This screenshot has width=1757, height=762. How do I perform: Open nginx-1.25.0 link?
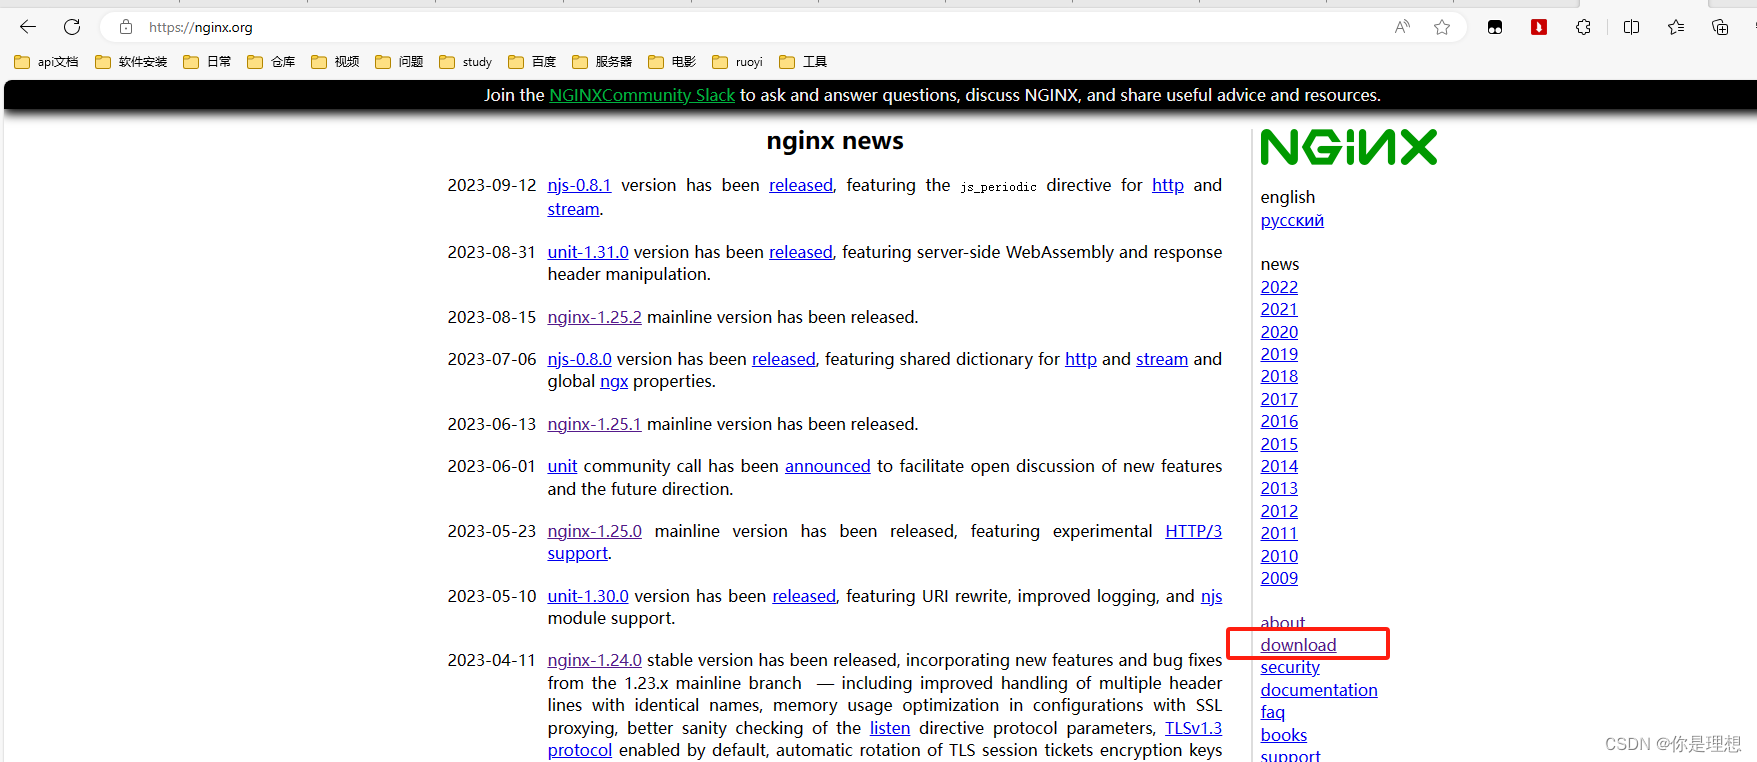coord(595,531)
